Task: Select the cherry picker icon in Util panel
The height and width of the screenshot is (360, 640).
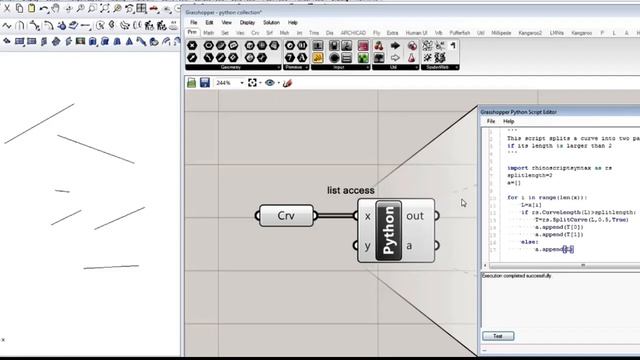Action: tap(379, 46)
